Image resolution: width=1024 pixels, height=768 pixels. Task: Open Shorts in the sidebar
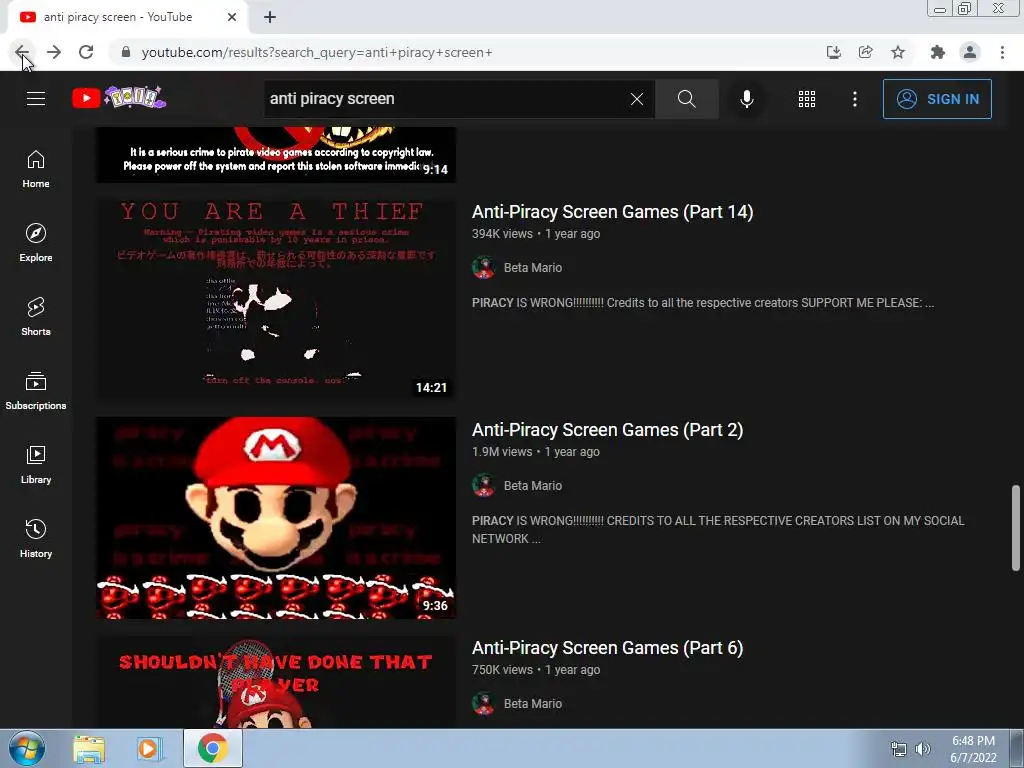(x=36, y=317)
